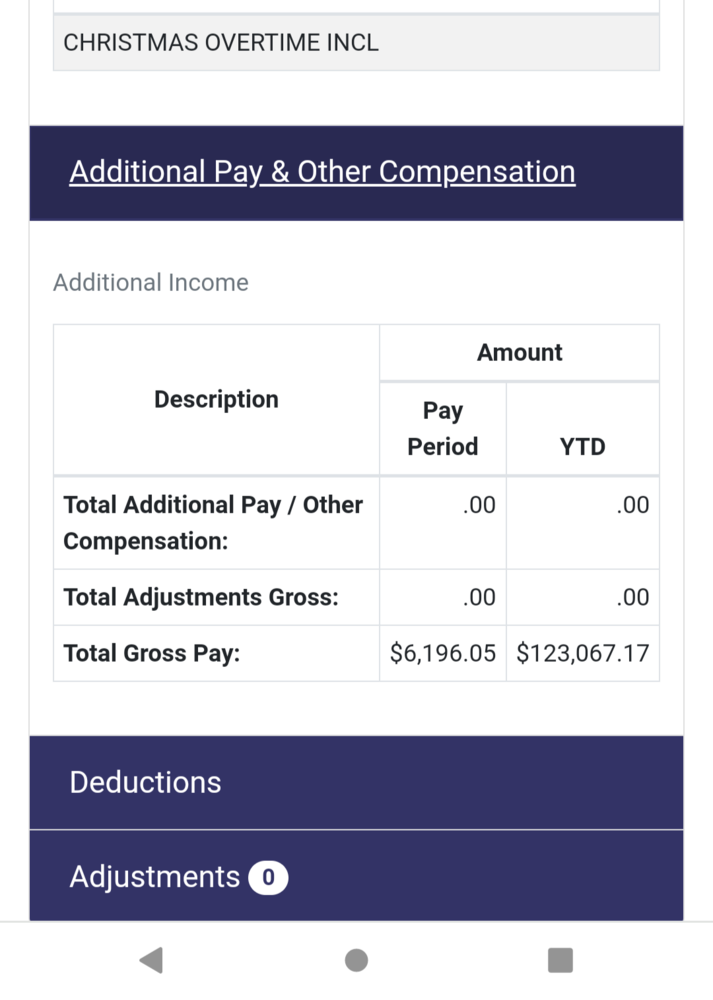The image size is (713, 1000).
Task: Expand the Adjustments section header
Action: [155, 877]
